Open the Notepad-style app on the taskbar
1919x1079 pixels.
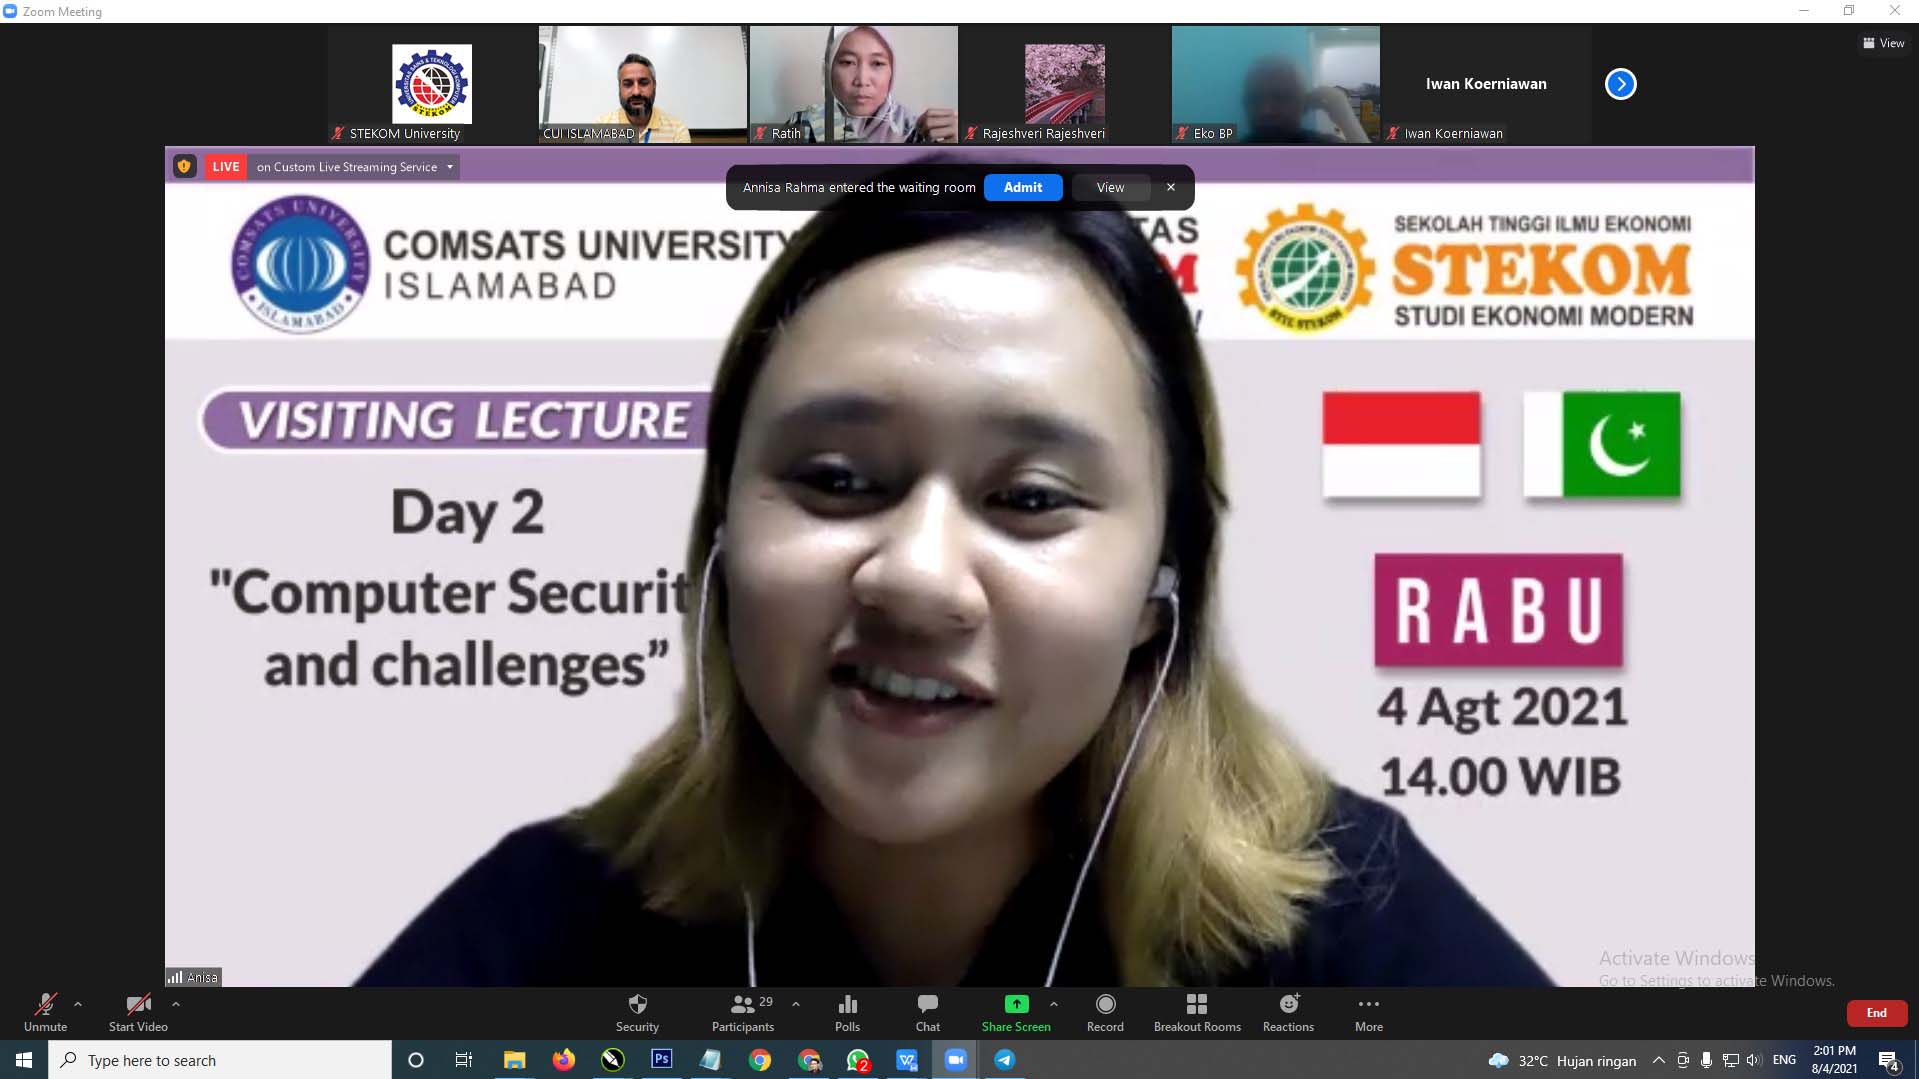[x=710, y=1060]
